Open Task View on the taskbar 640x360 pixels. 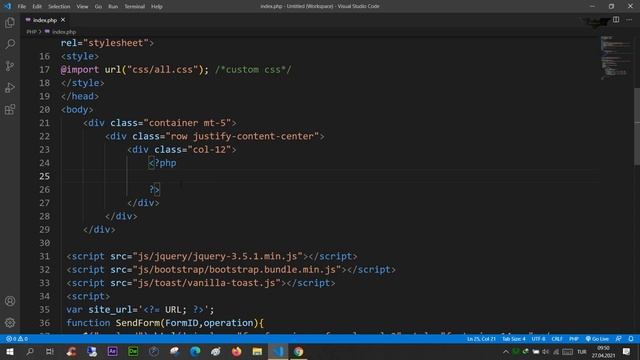pos(50,351)
